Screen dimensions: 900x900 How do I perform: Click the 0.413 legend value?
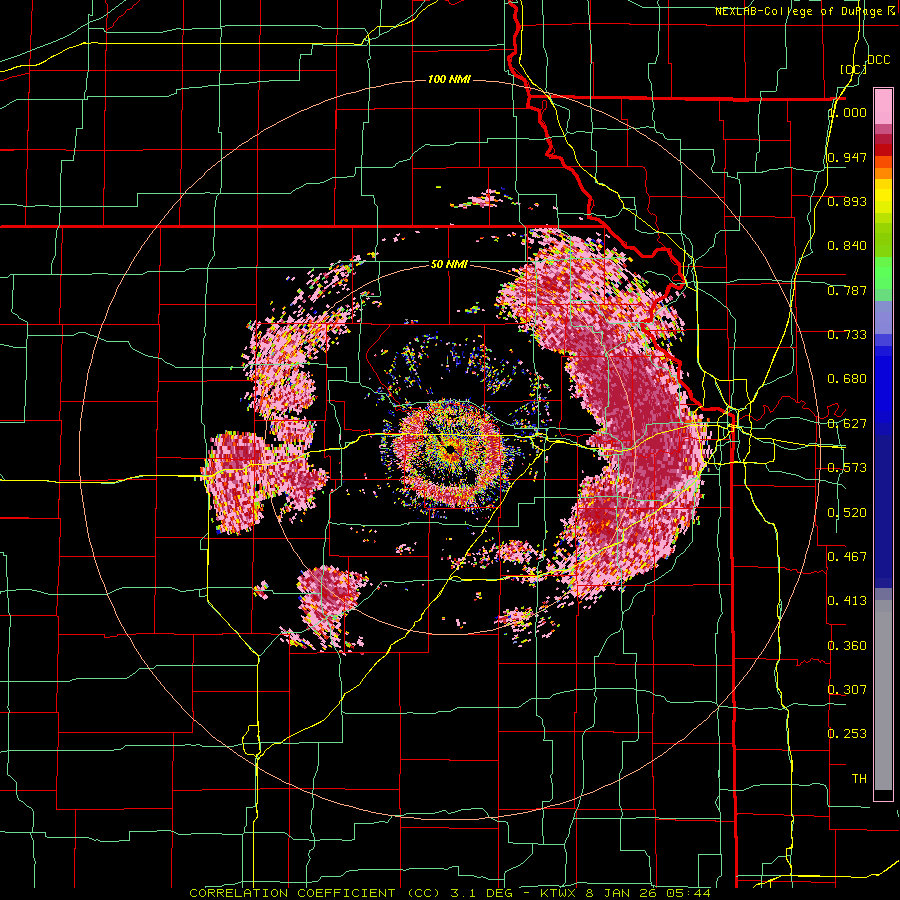point(847,601)
